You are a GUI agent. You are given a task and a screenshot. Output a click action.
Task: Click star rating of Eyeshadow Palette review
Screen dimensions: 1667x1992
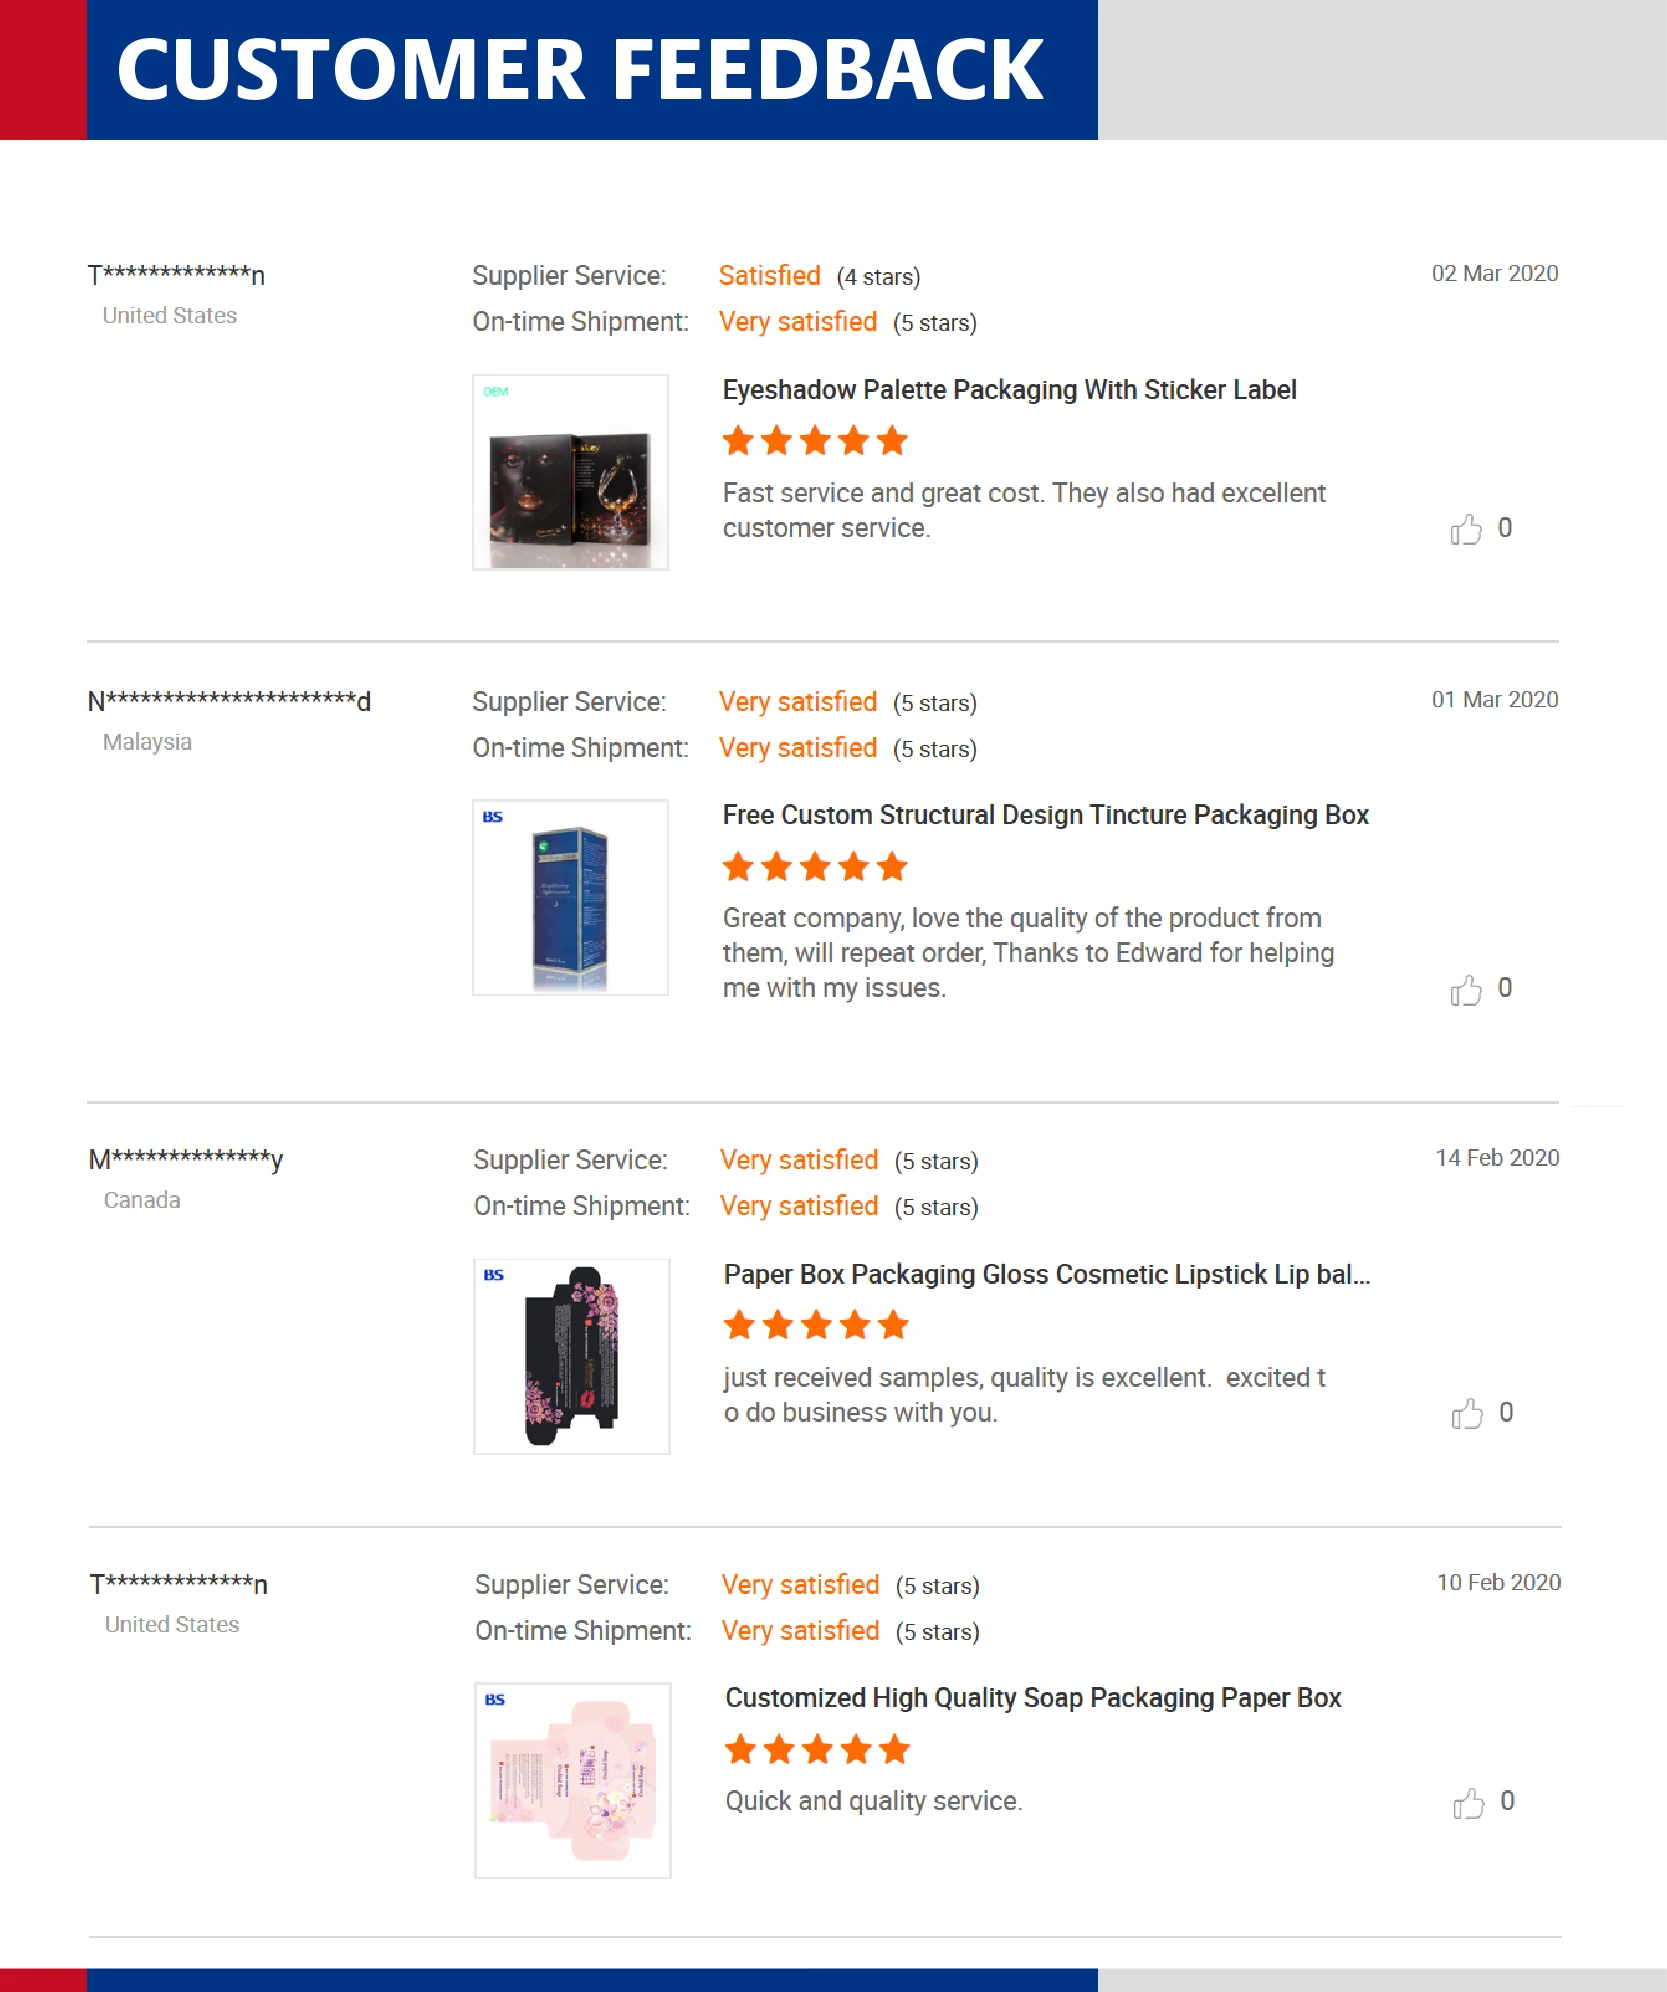814,441
